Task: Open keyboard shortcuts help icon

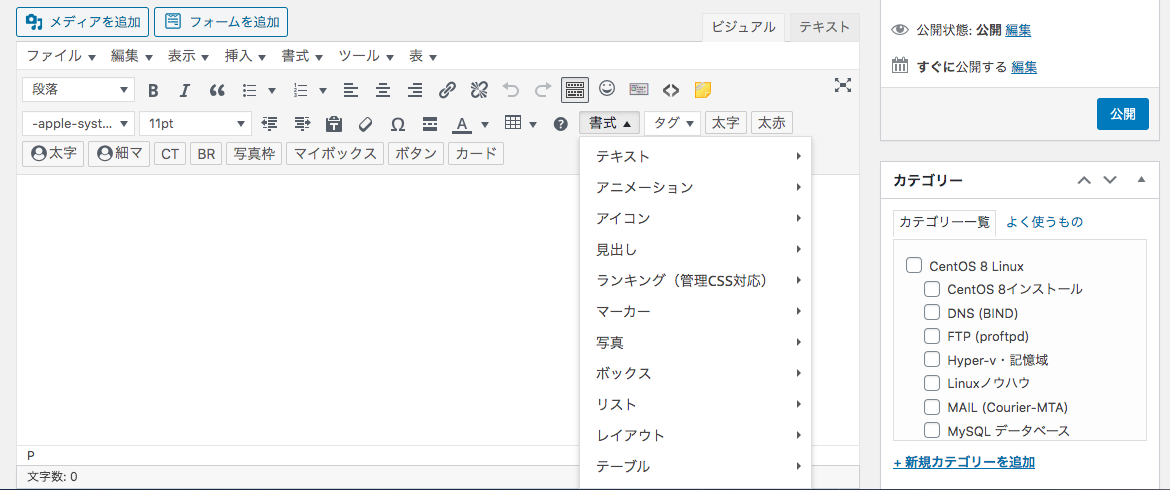Action: tap(560, 124)
